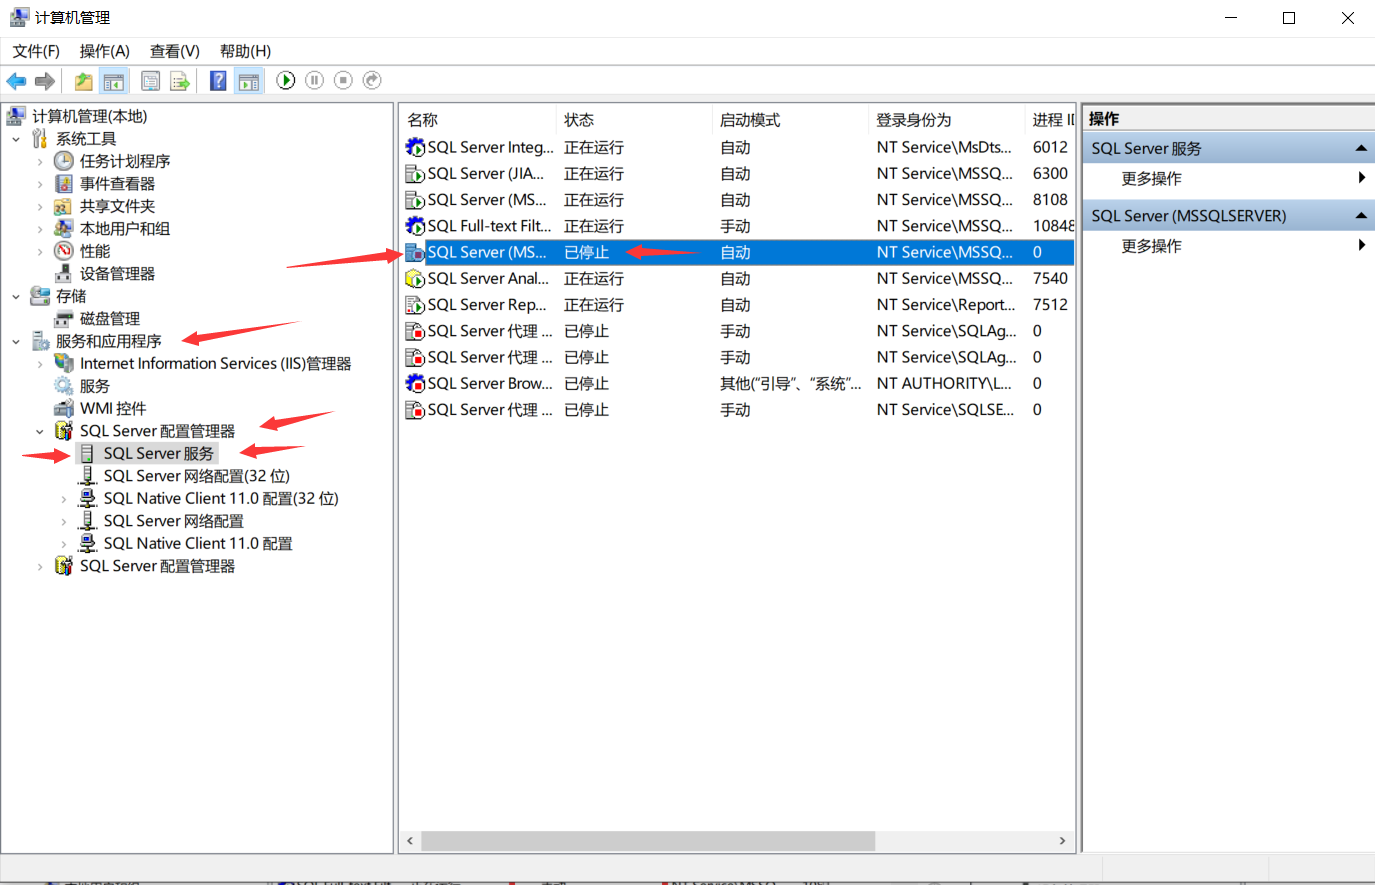Click the 服务 gear icon in tree
Viewport: 1375px width, 885px height.
pyautogui.click(x=64, y=386)
